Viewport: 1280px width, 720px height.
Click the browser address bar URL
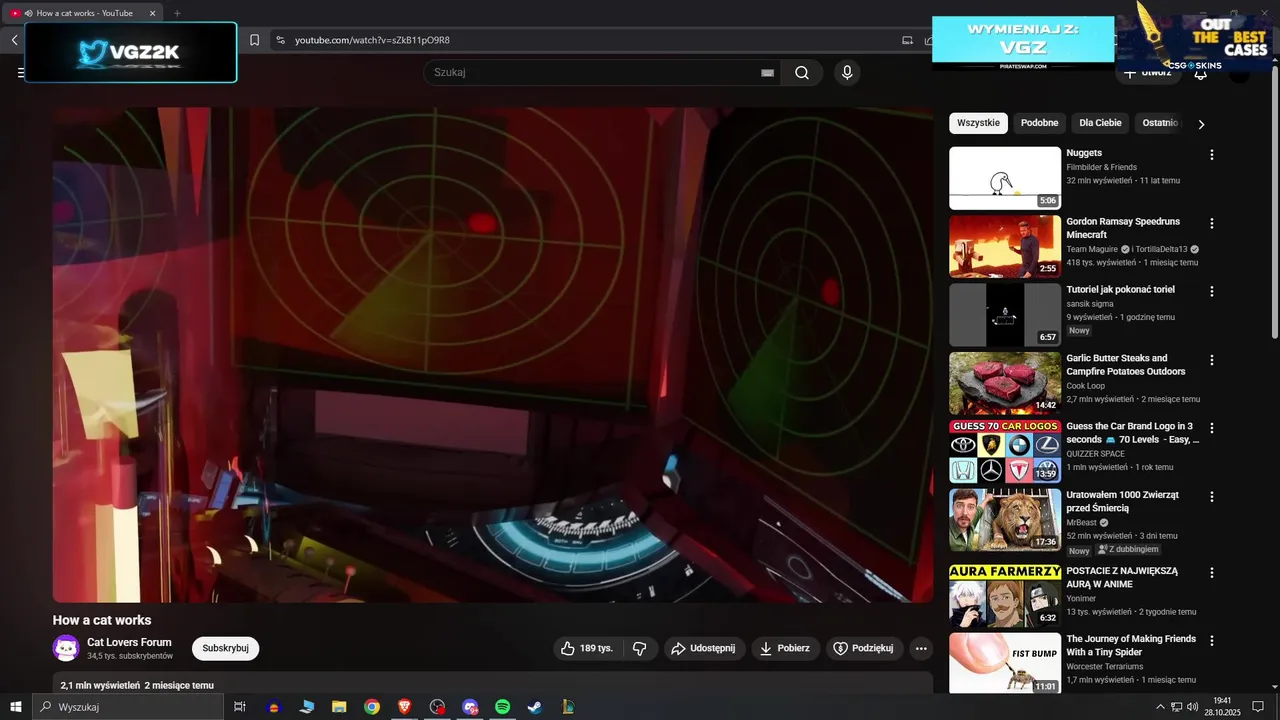[x=372, y=40]
